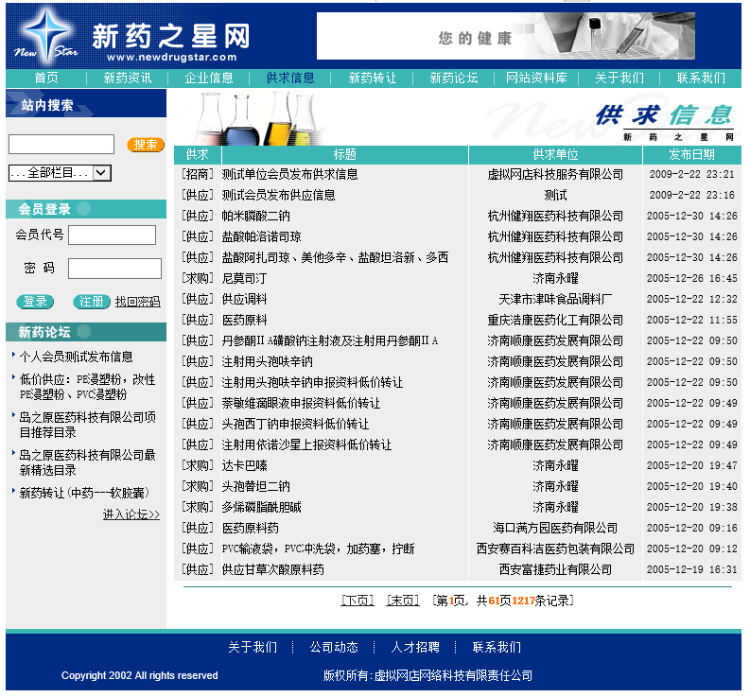750x697 pixels.
Task: Click date 2009-2-22 23:21
Action: [692, 174]
